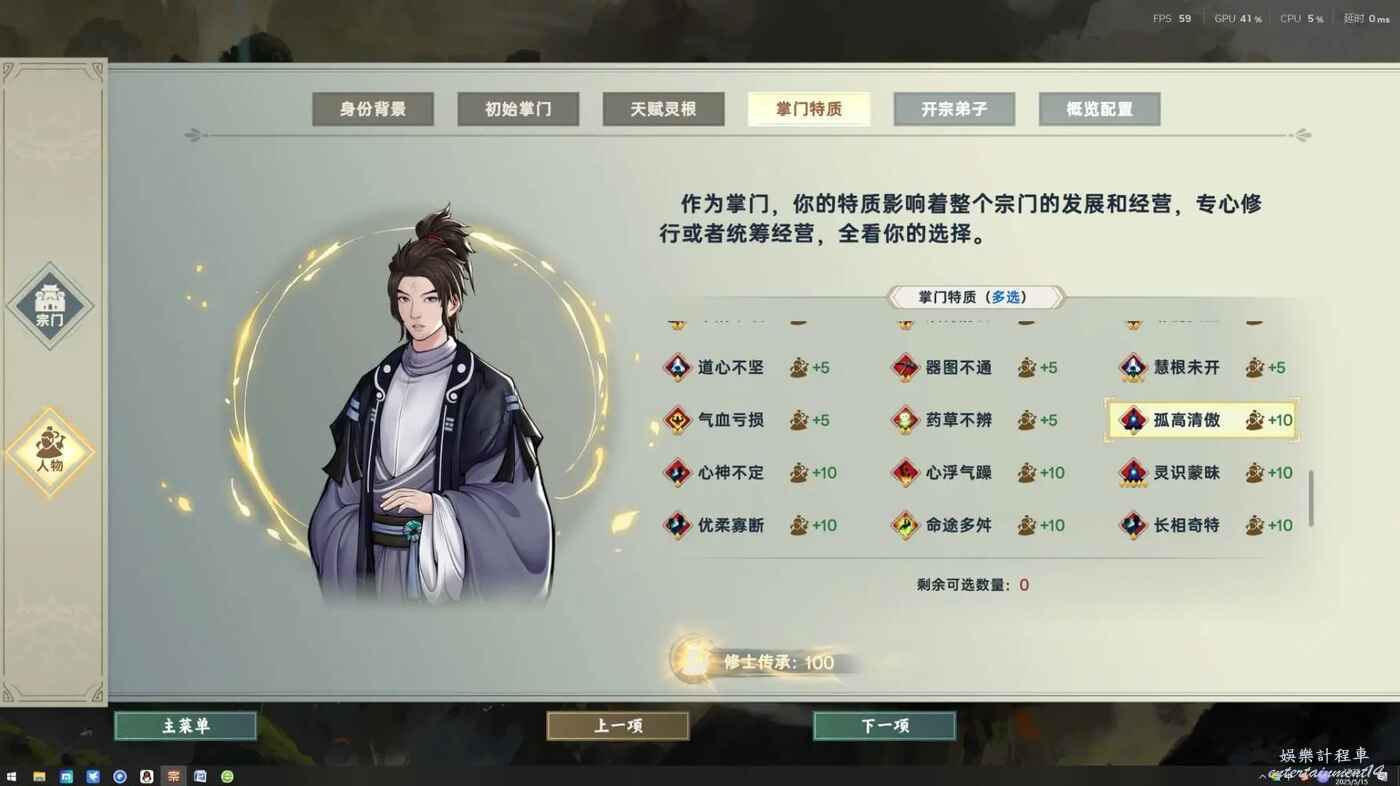The height and width of the screenshot is (786, 1400).
Task: Click the 长相奇特 trait icon
Action: click(1133, 525)
